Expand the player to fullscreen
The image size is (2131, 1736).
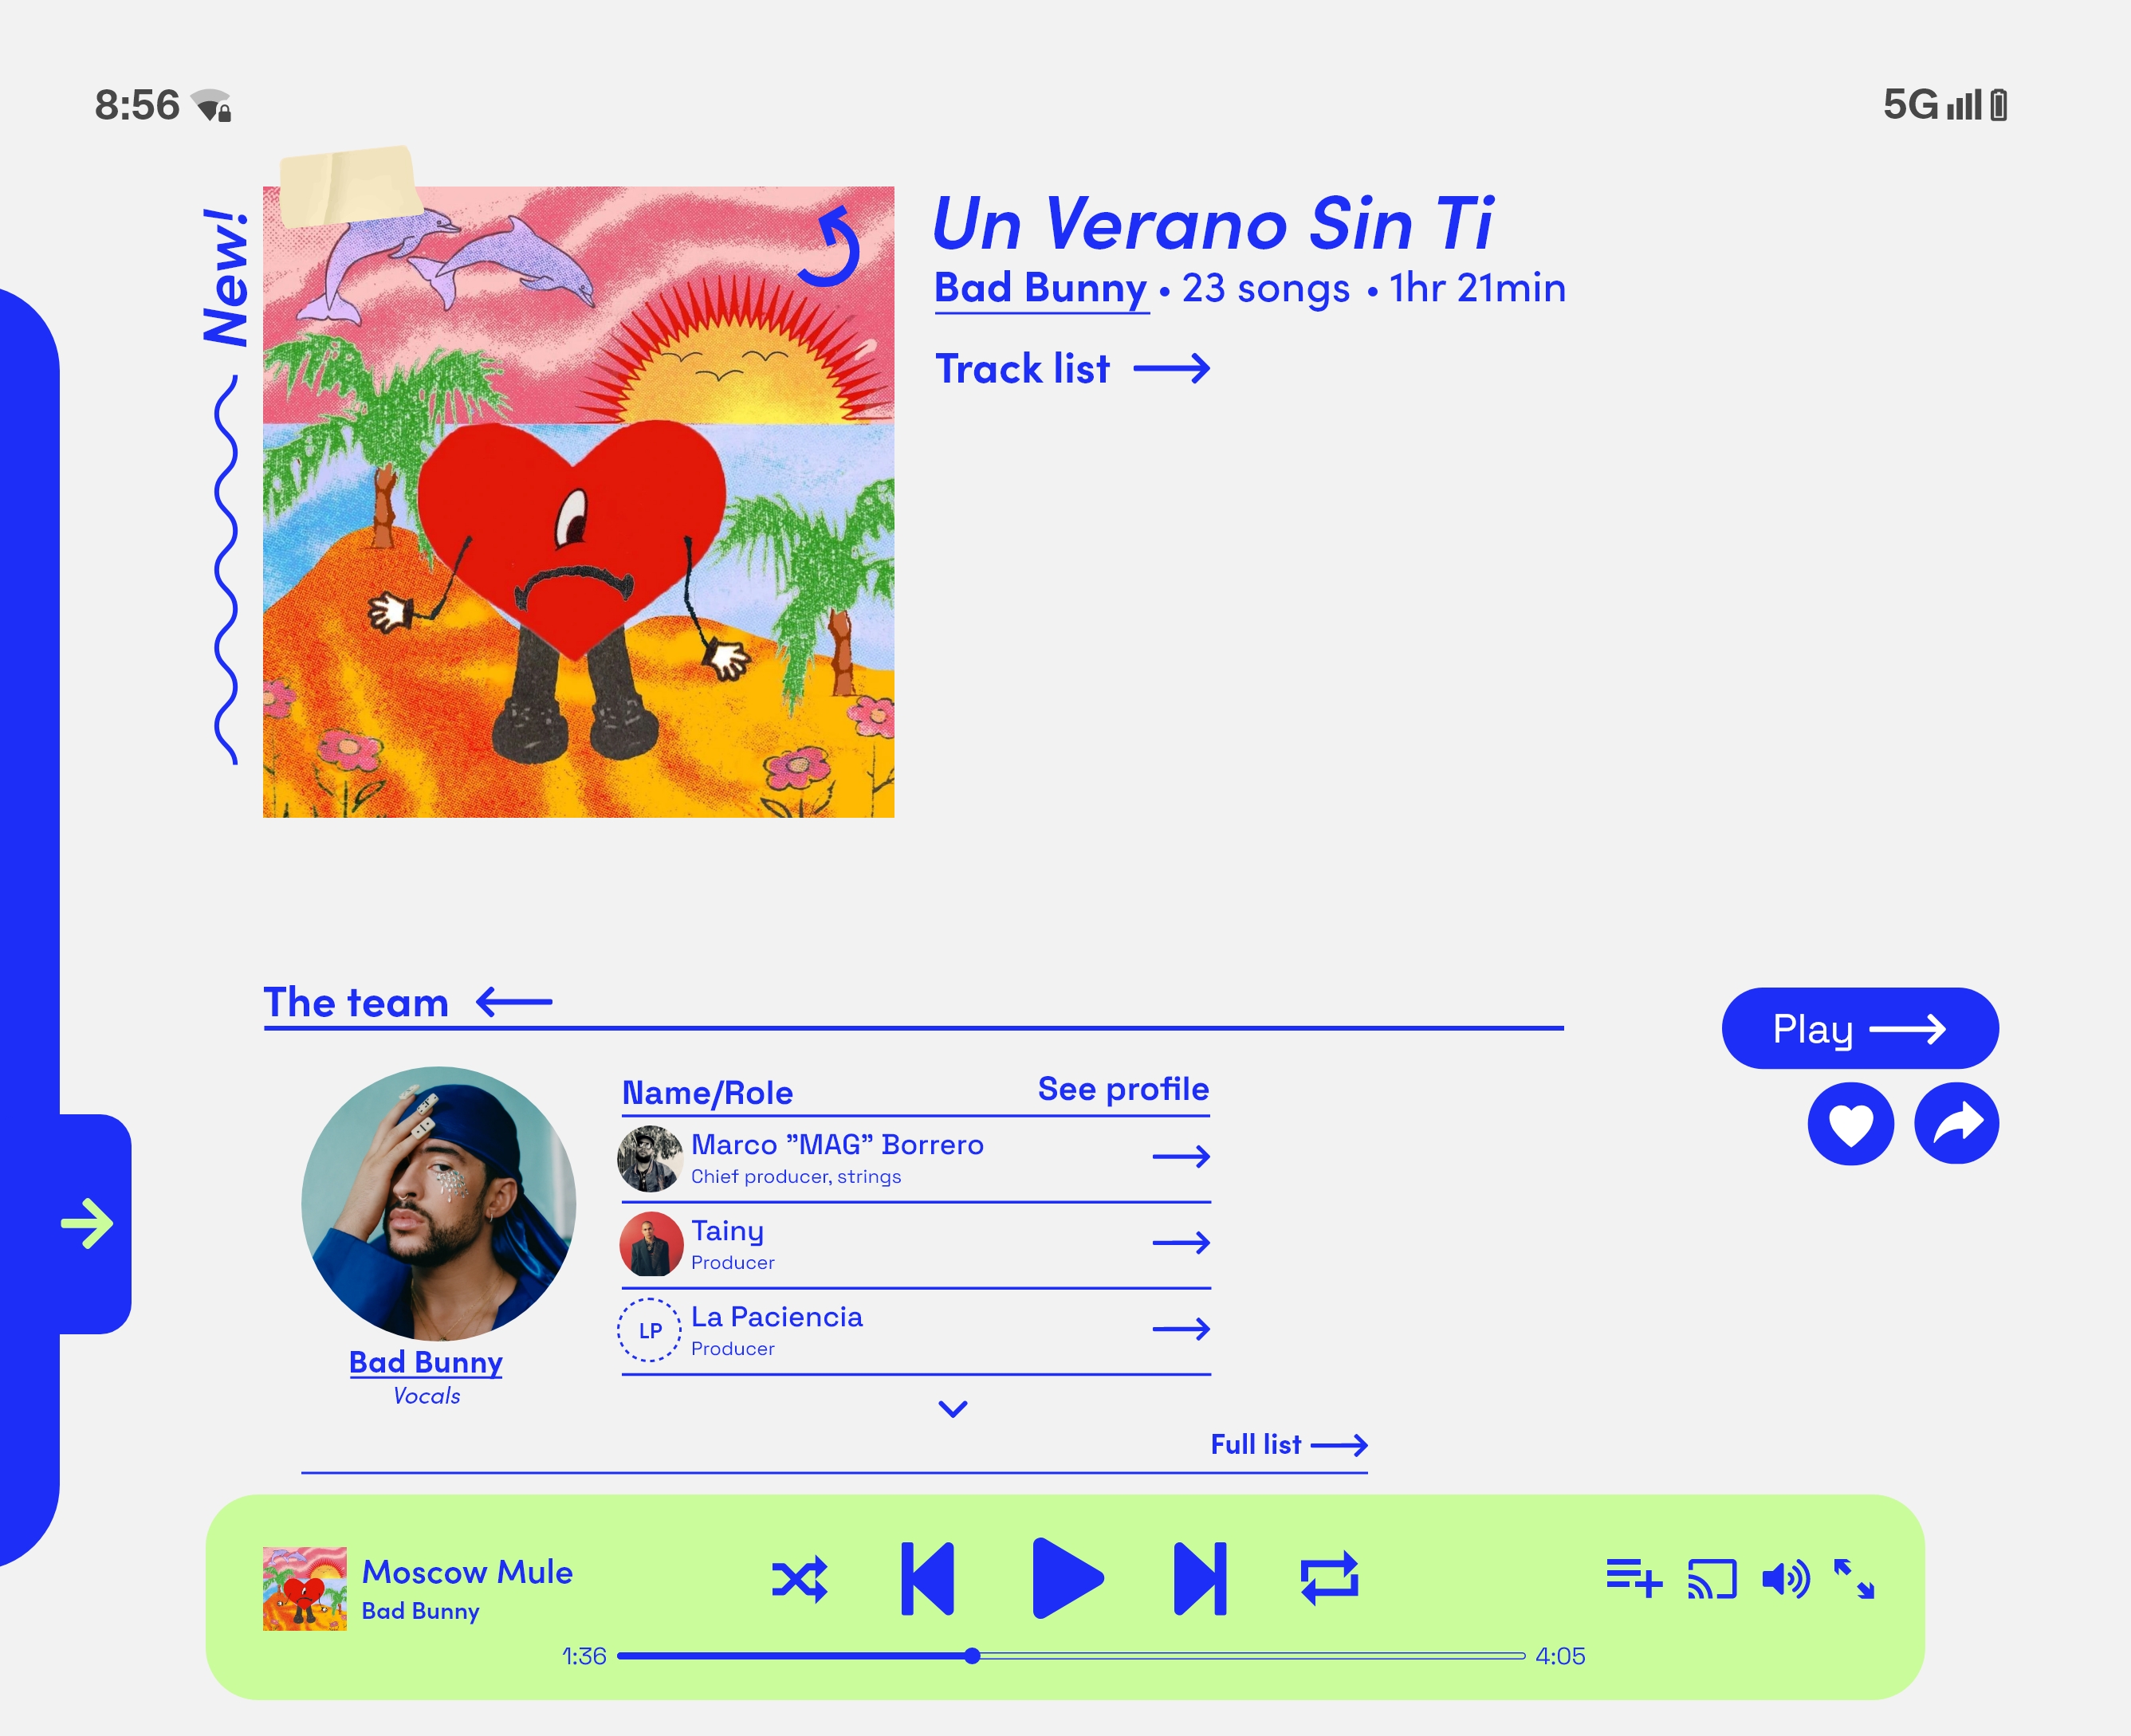pos(1854,1579)
